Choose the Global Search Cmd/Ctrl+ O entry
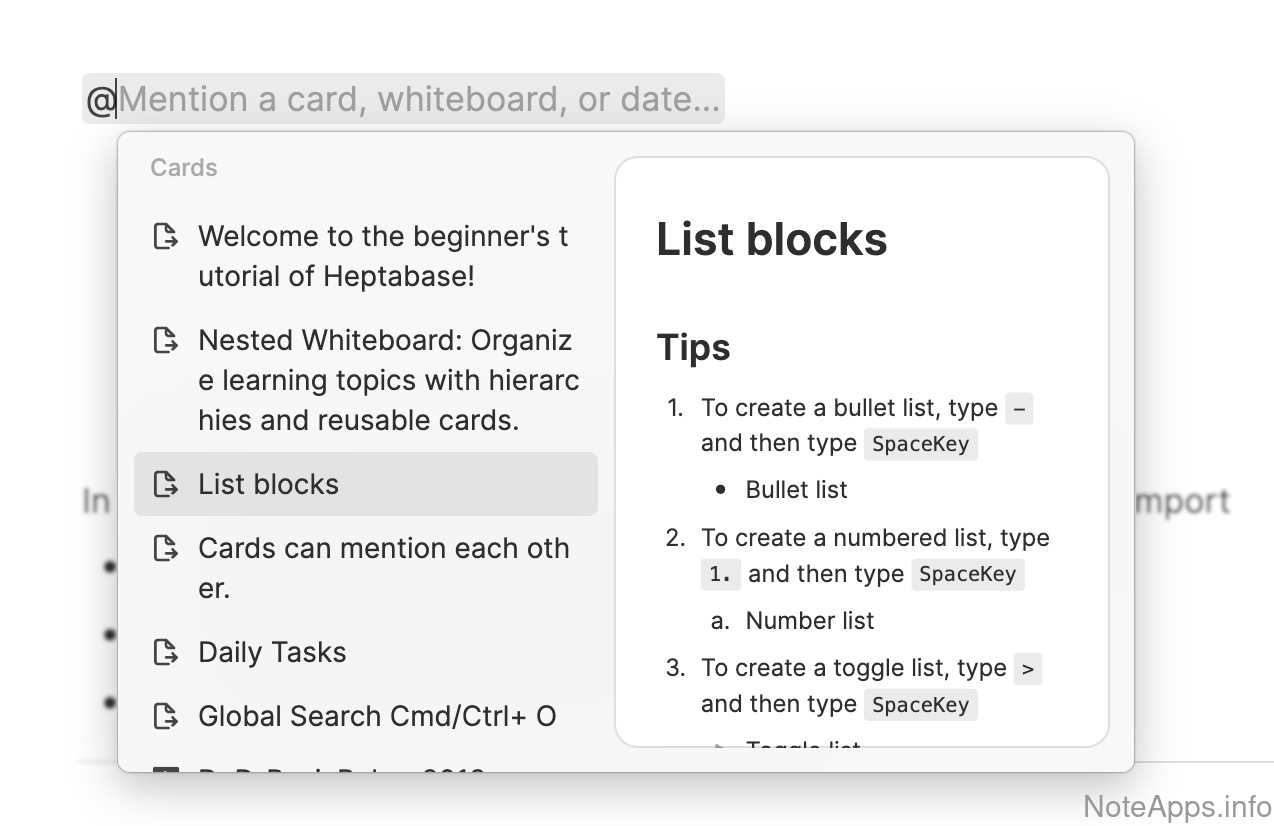The image size is (1274, 826). pos(377,717)
